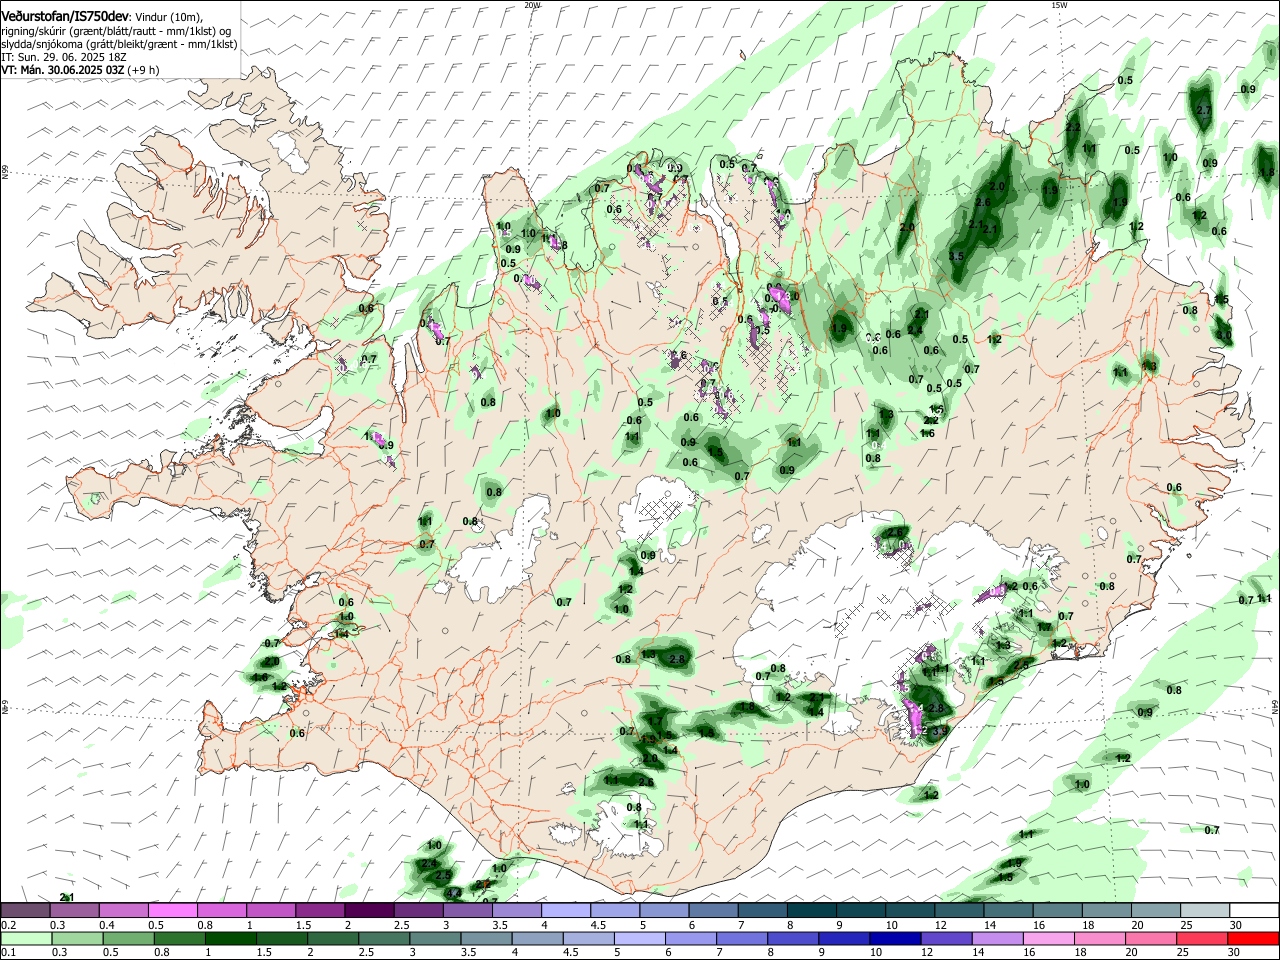This screenshot has height=960, width=1280.
Task: Select the bright magenta 0.5–0.8 snow swatch
Action: (x=173, y=910)
